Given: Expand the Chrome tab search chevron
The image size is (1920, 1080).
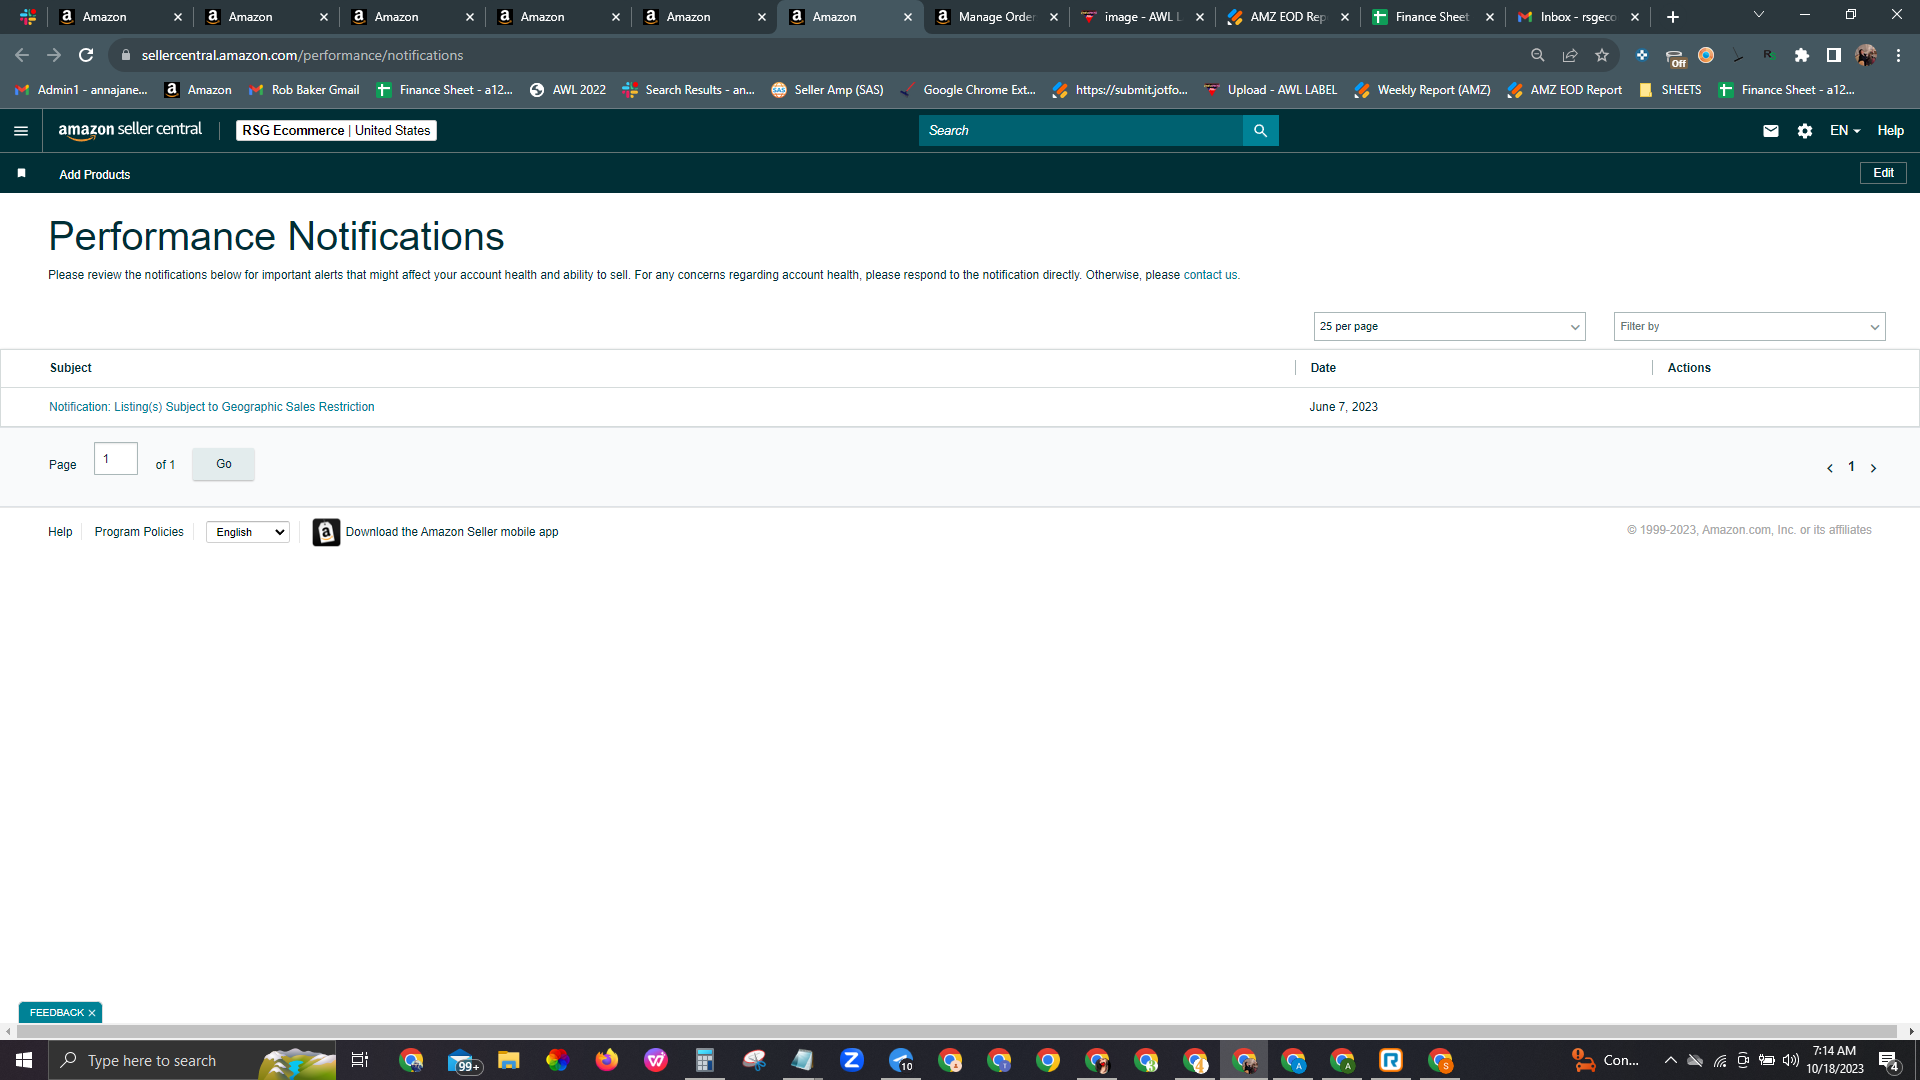Looking at the screenshot, I should [x=1759, y=15].
